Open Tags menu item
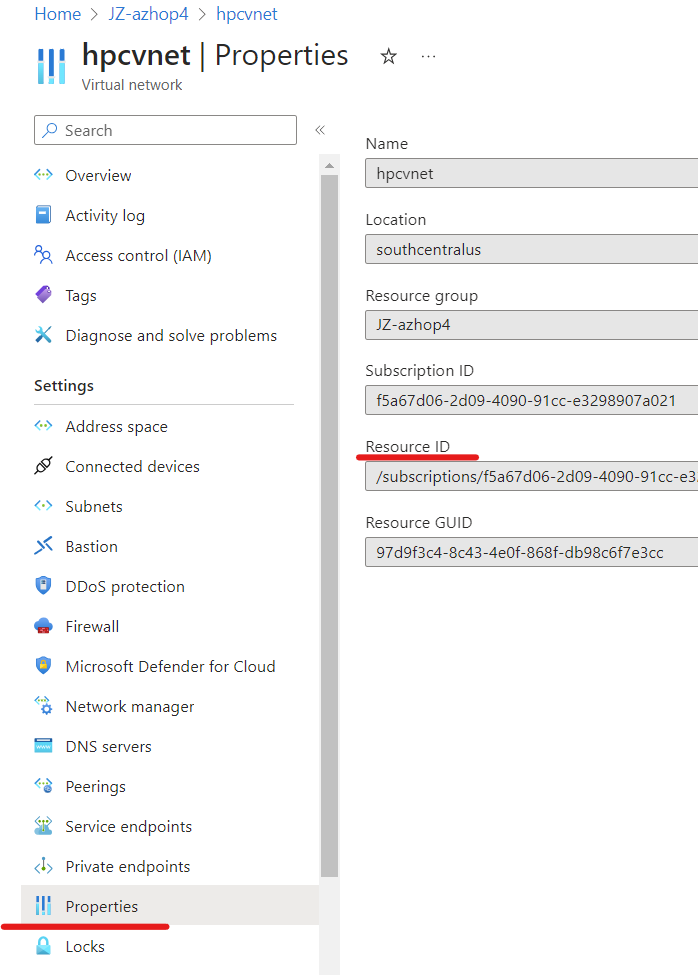Image resolution: width=698 pixels, height=975 pixels. (170, 294)
